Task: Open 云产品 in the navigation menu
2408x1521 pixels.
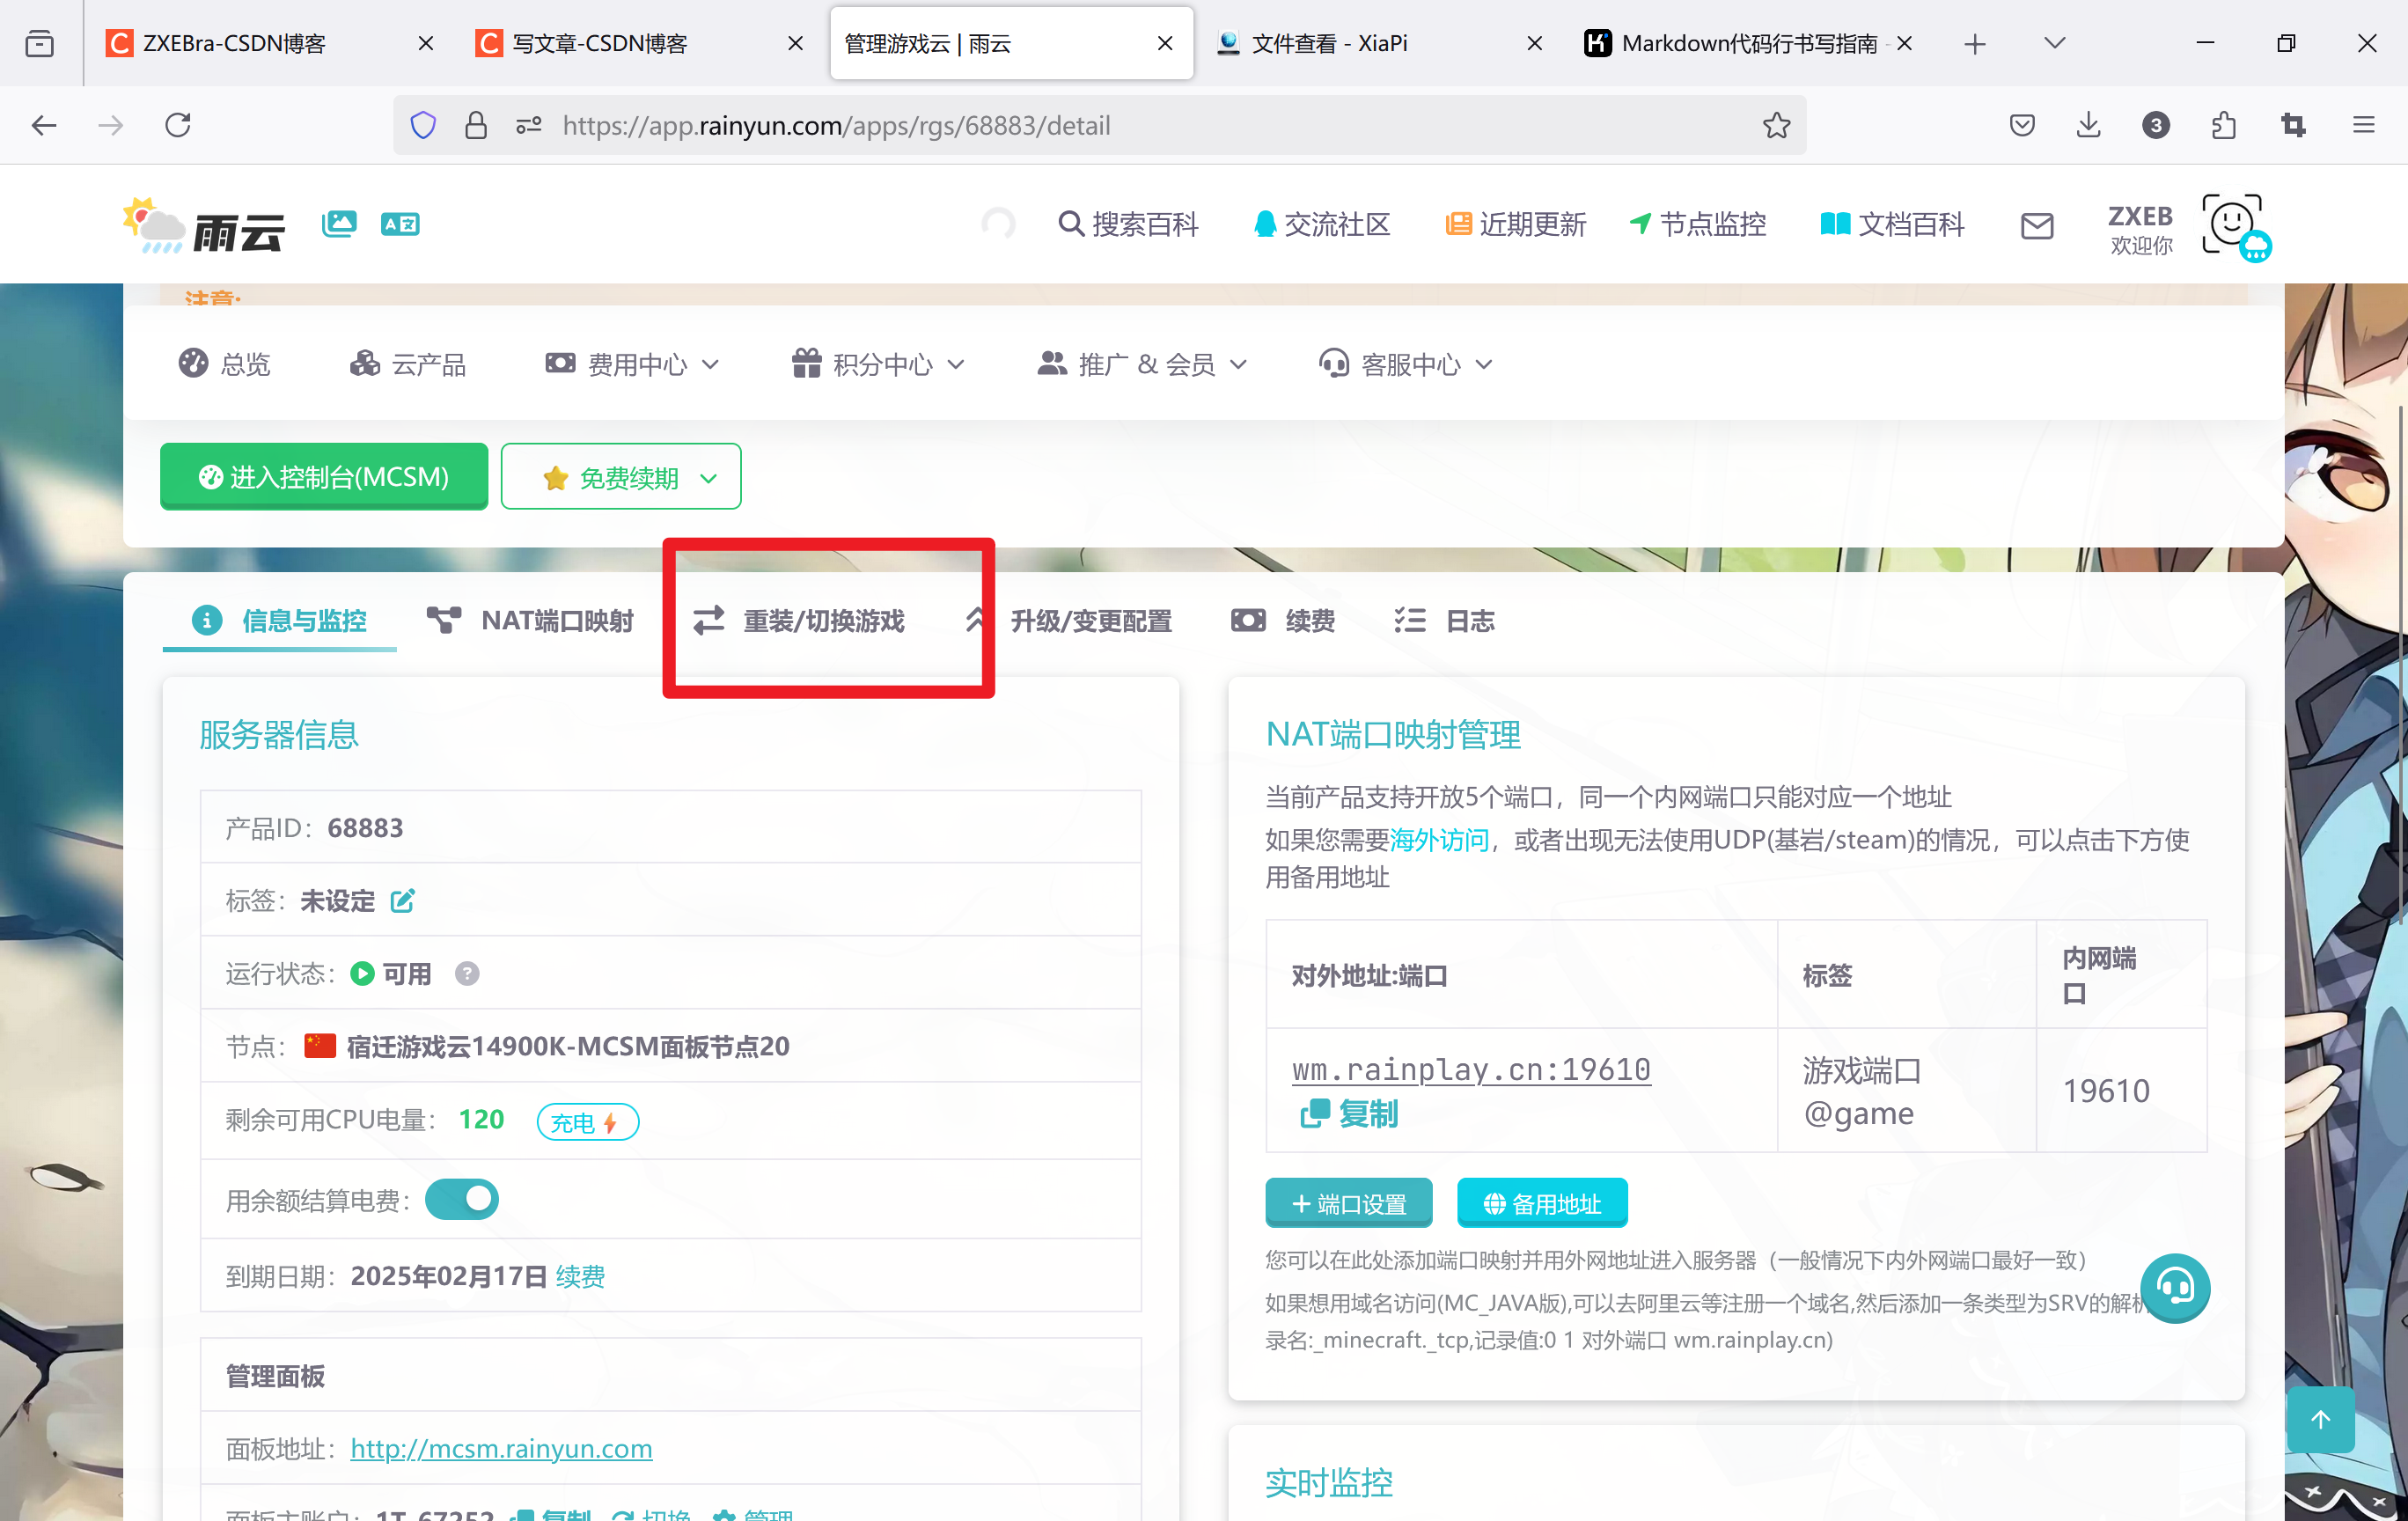Action: (408, 364)
